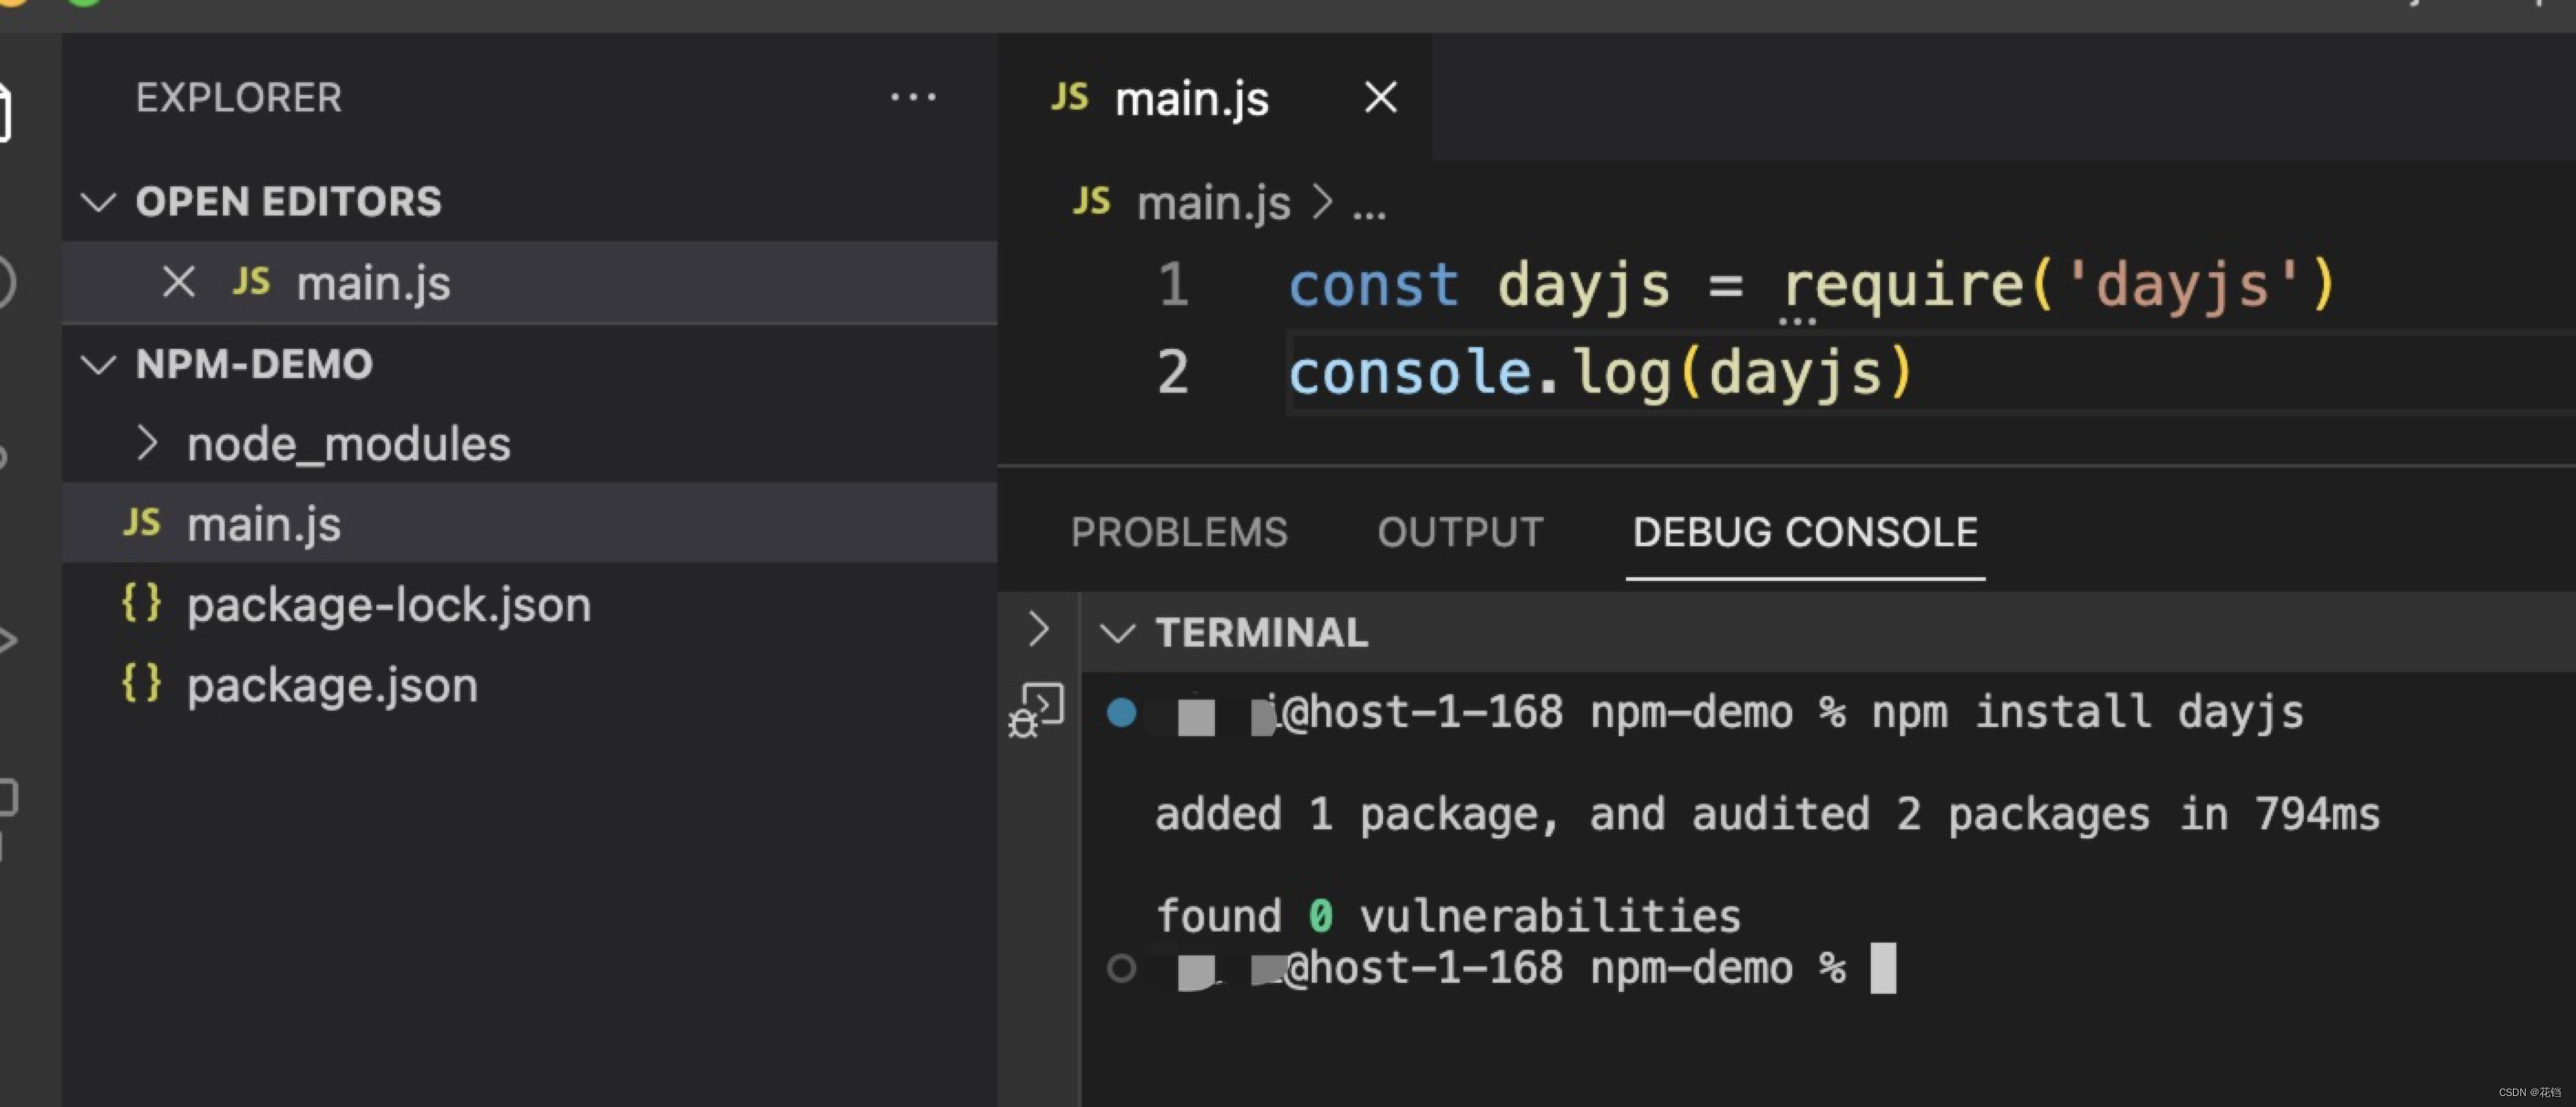Collapse the TERMINAL section chevron
Image resolution: width=2576 pixels, height=1107 pixels.
(1117, 632)
